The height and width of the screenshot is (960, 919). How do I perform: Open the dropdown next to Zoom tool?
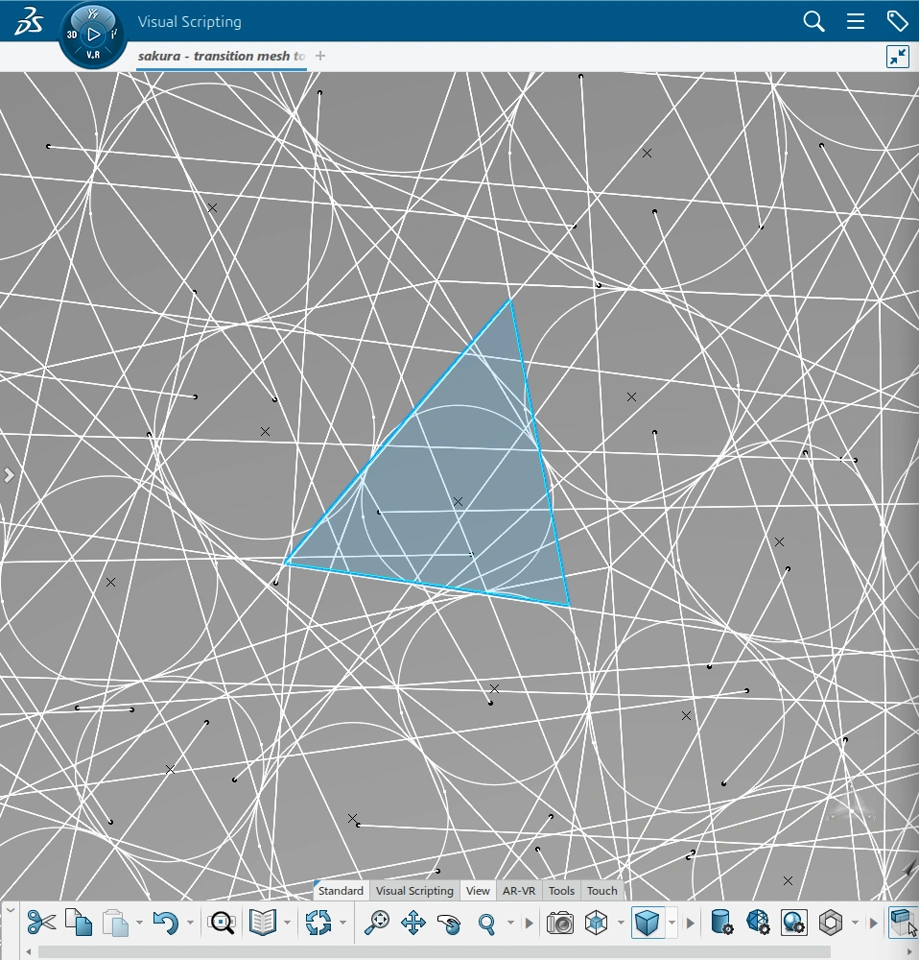tap(511, 923)
